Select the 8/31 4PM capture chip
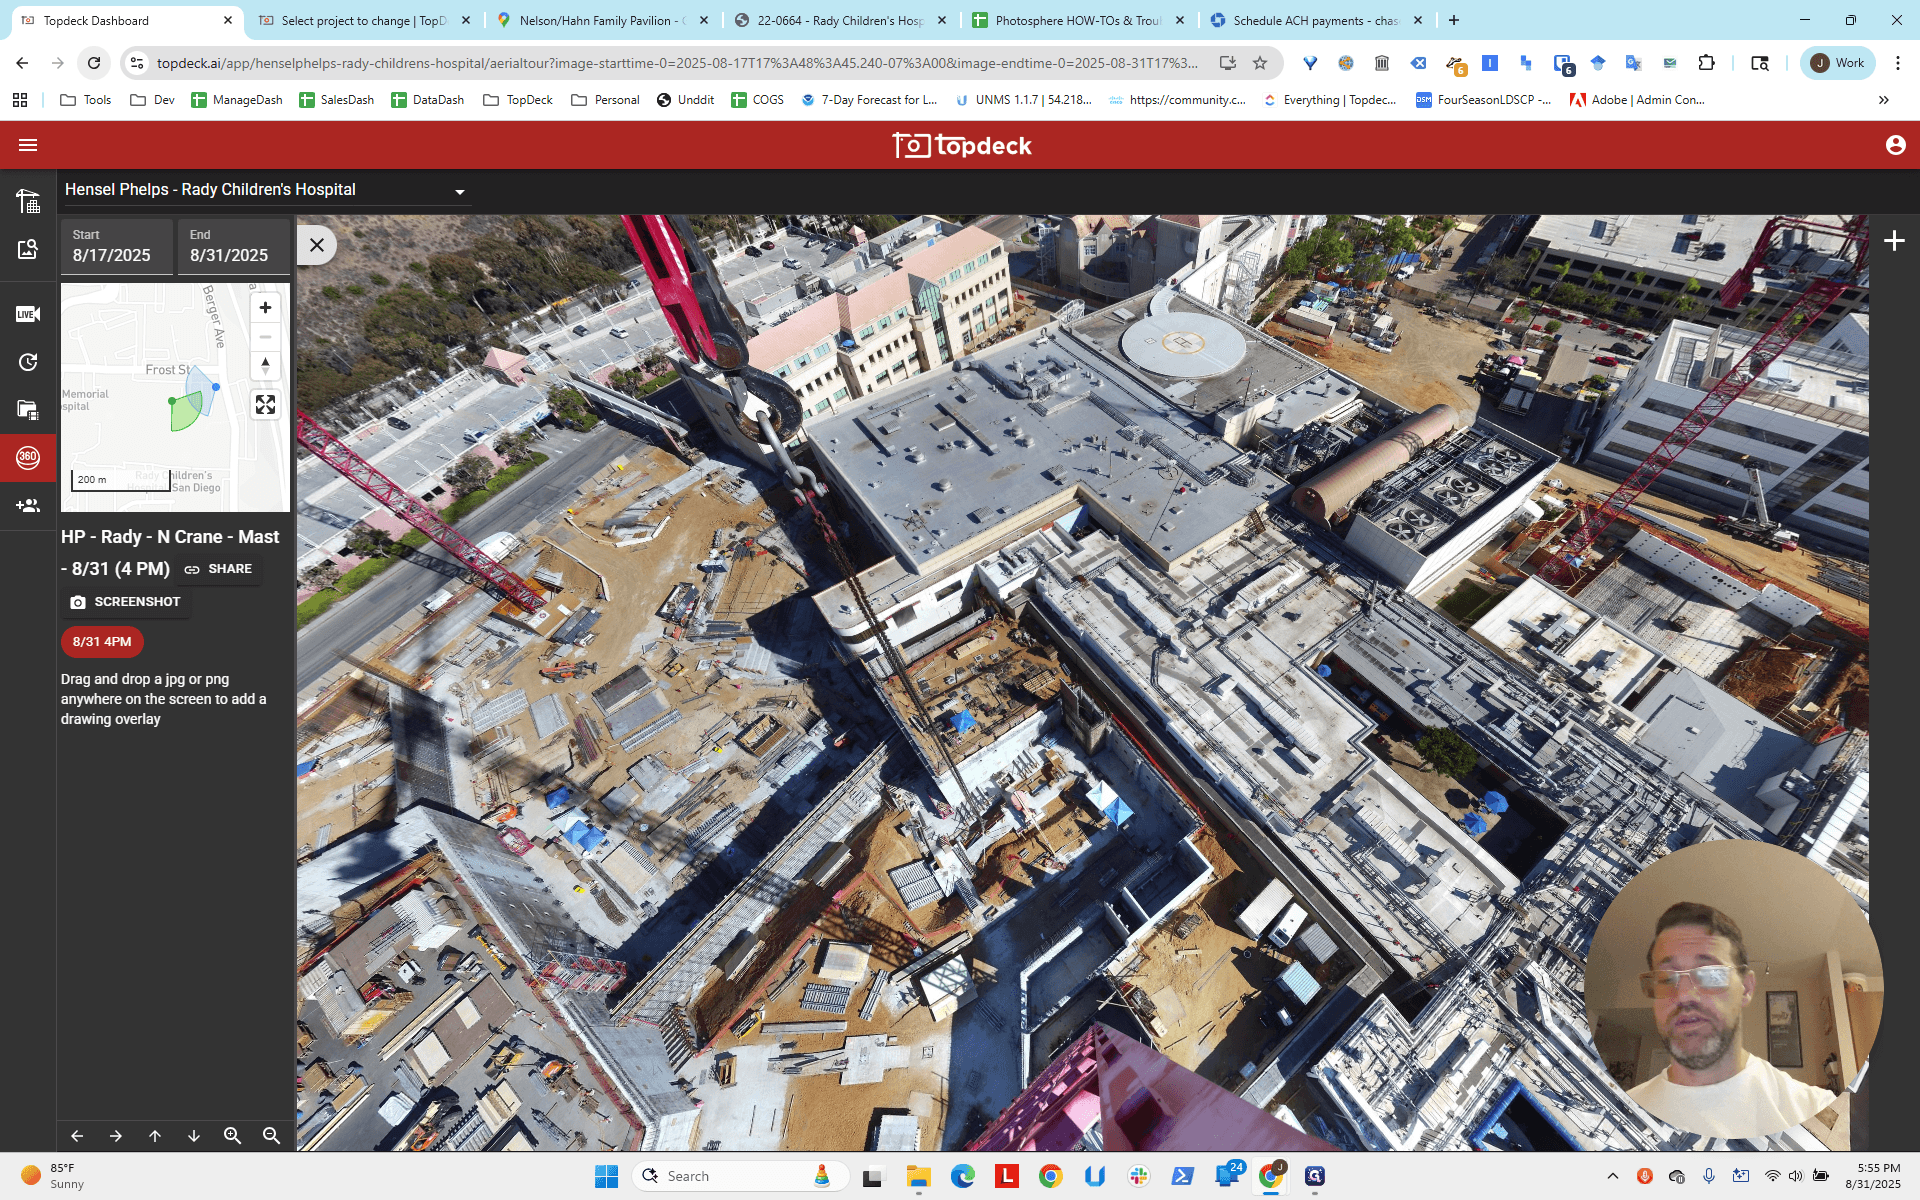 (102, 642)
